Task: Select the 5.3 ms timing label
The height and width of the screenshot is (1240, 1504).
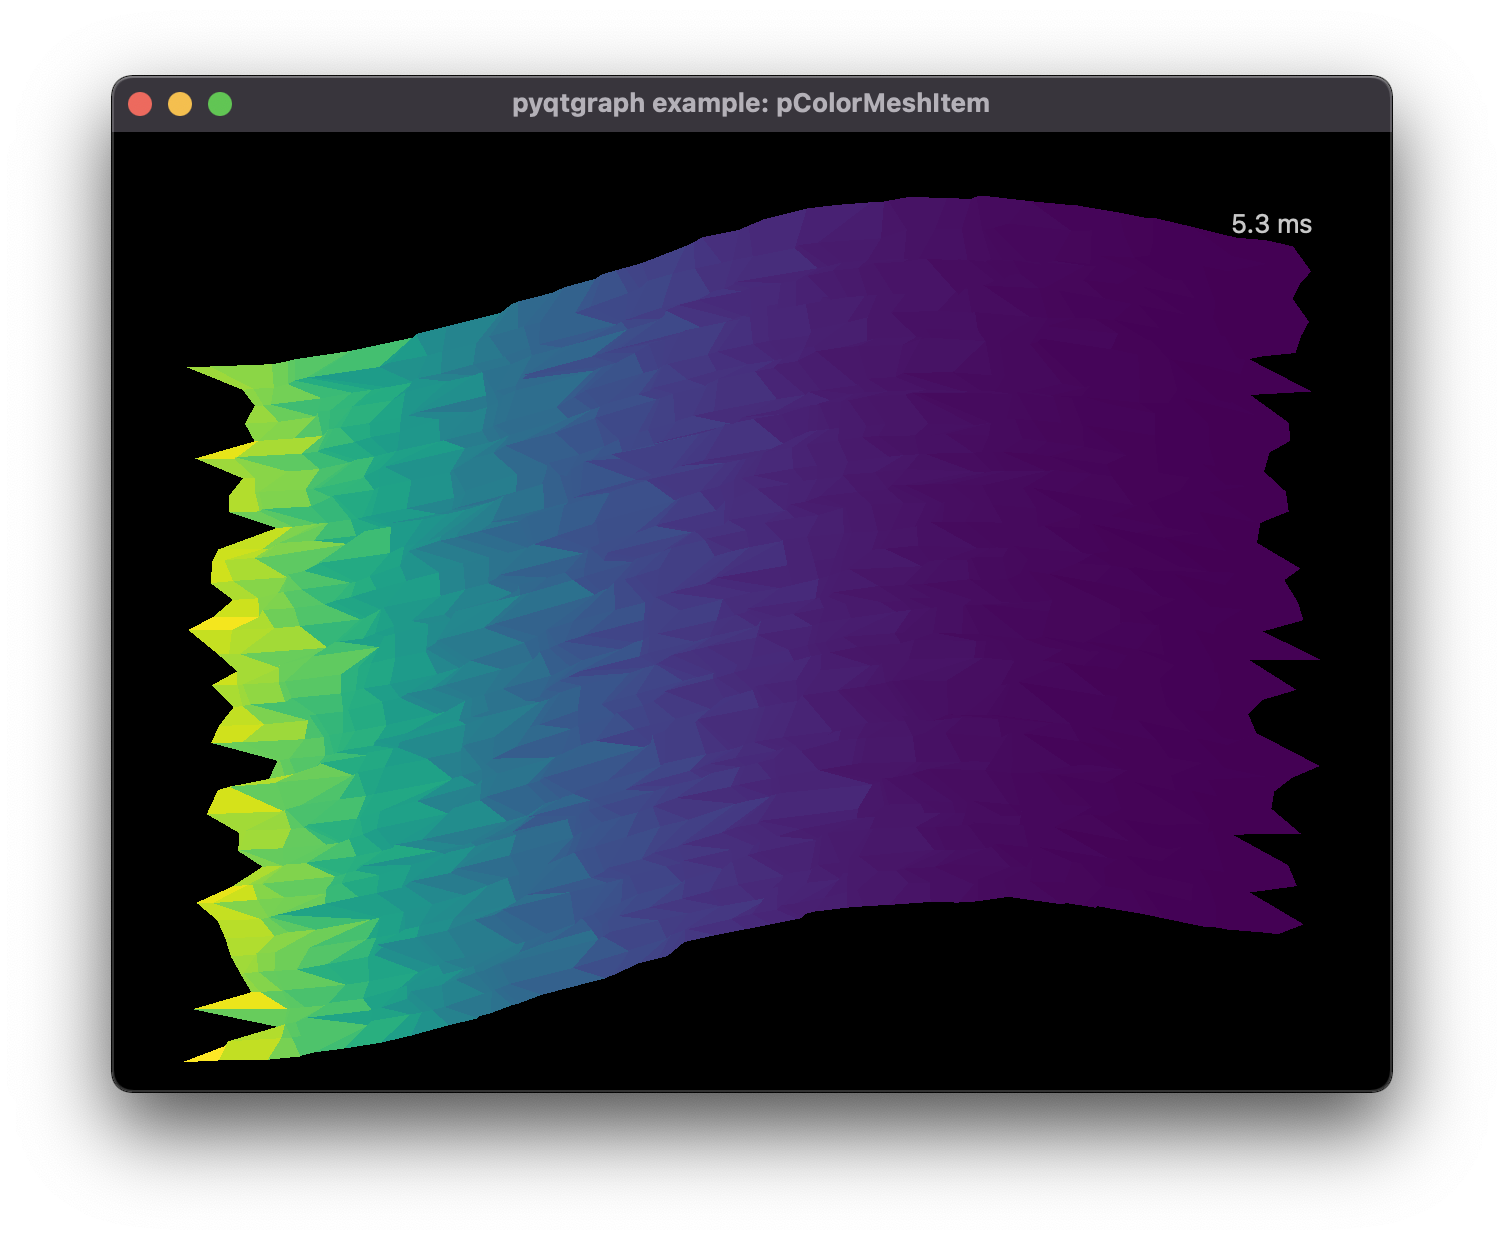Action: pos(1271,223)
